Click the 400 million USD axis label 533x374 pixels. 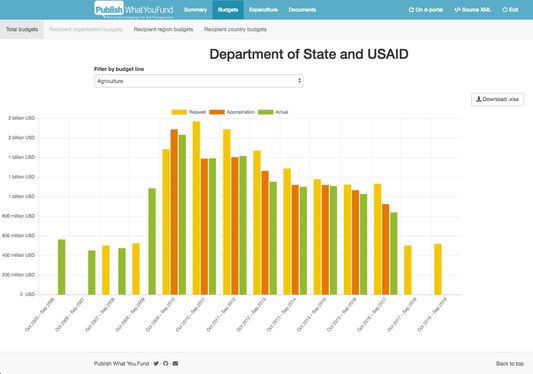[18, 255]
